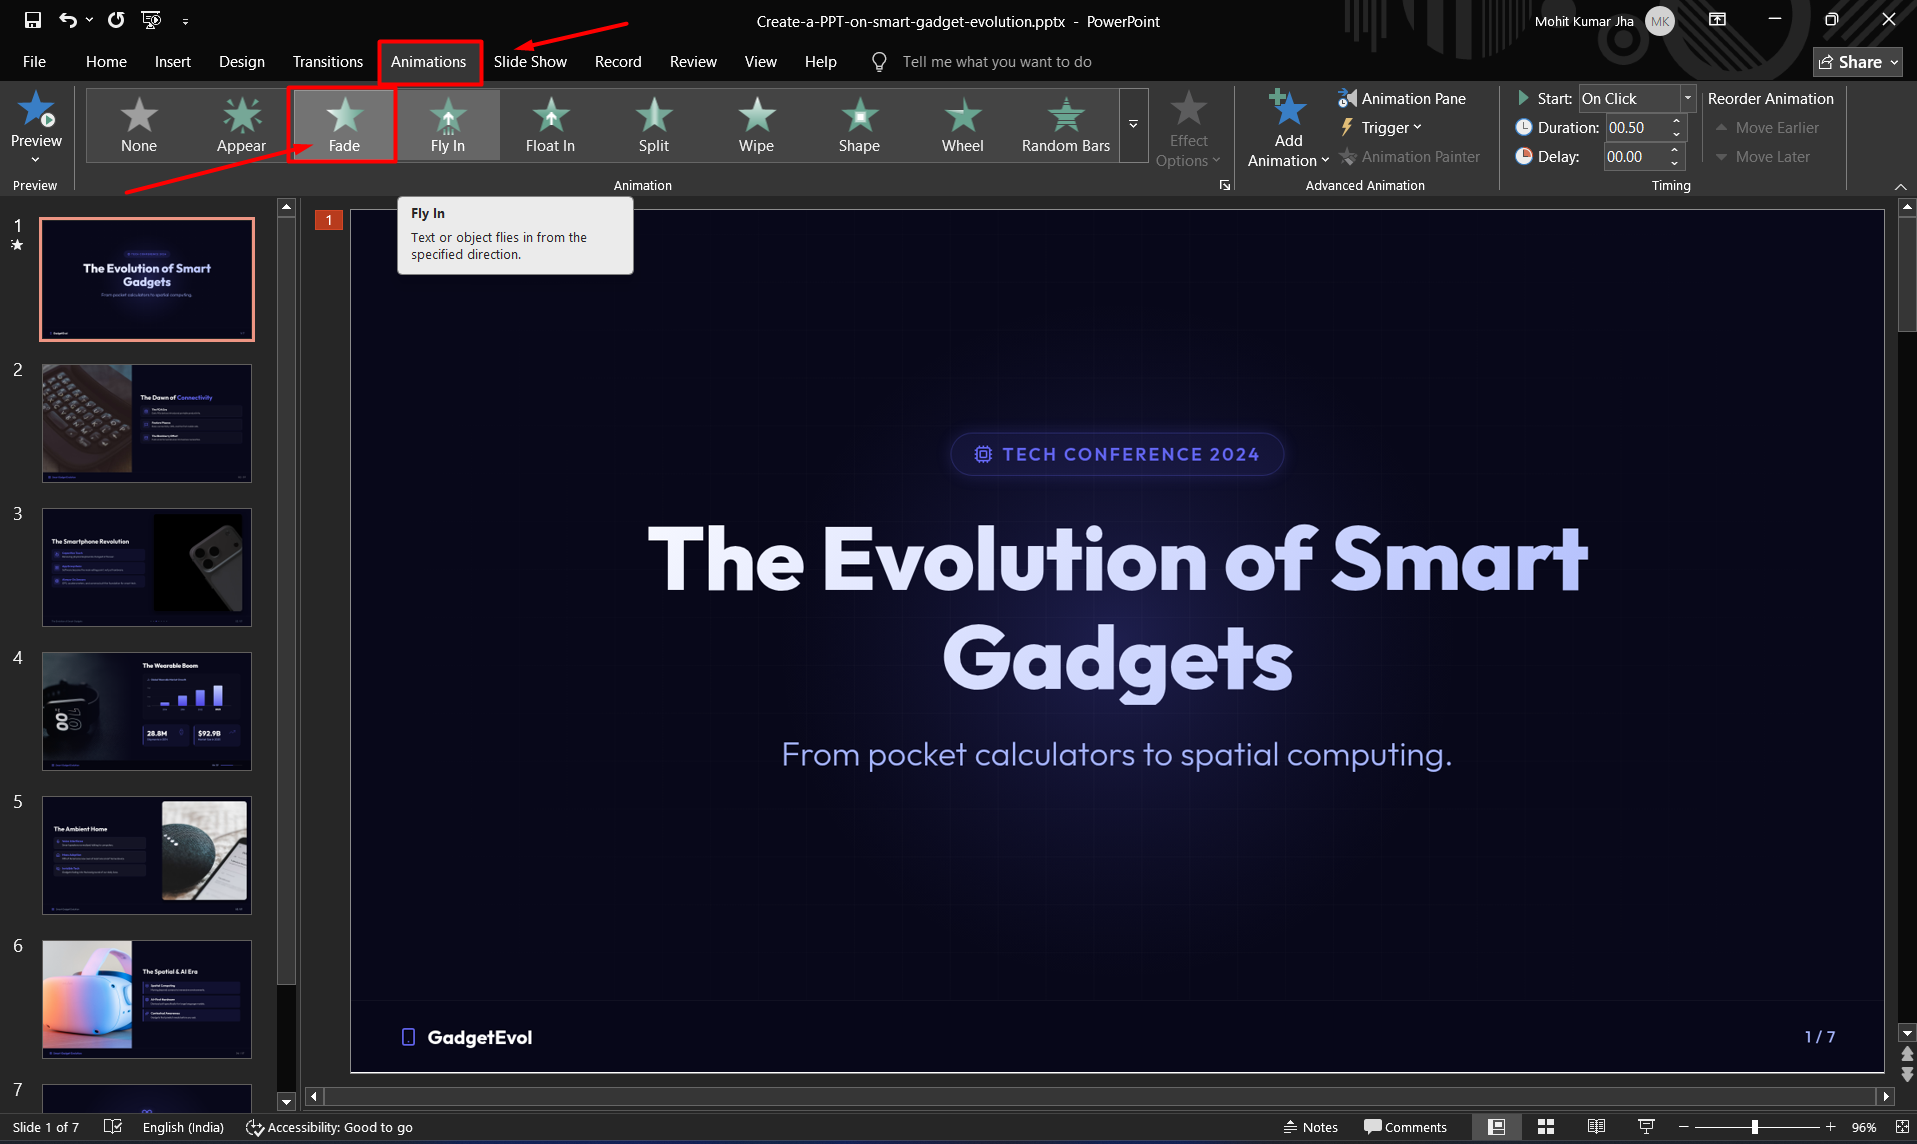Open the Help tab
The height and width of the screenshot is (1144, 1917).
tap(820, 61)
